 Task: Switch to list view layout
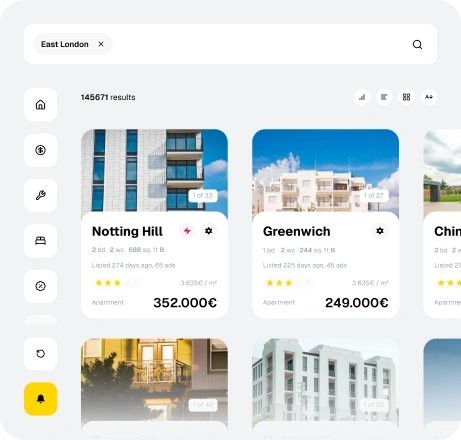(x=384, y=97)
